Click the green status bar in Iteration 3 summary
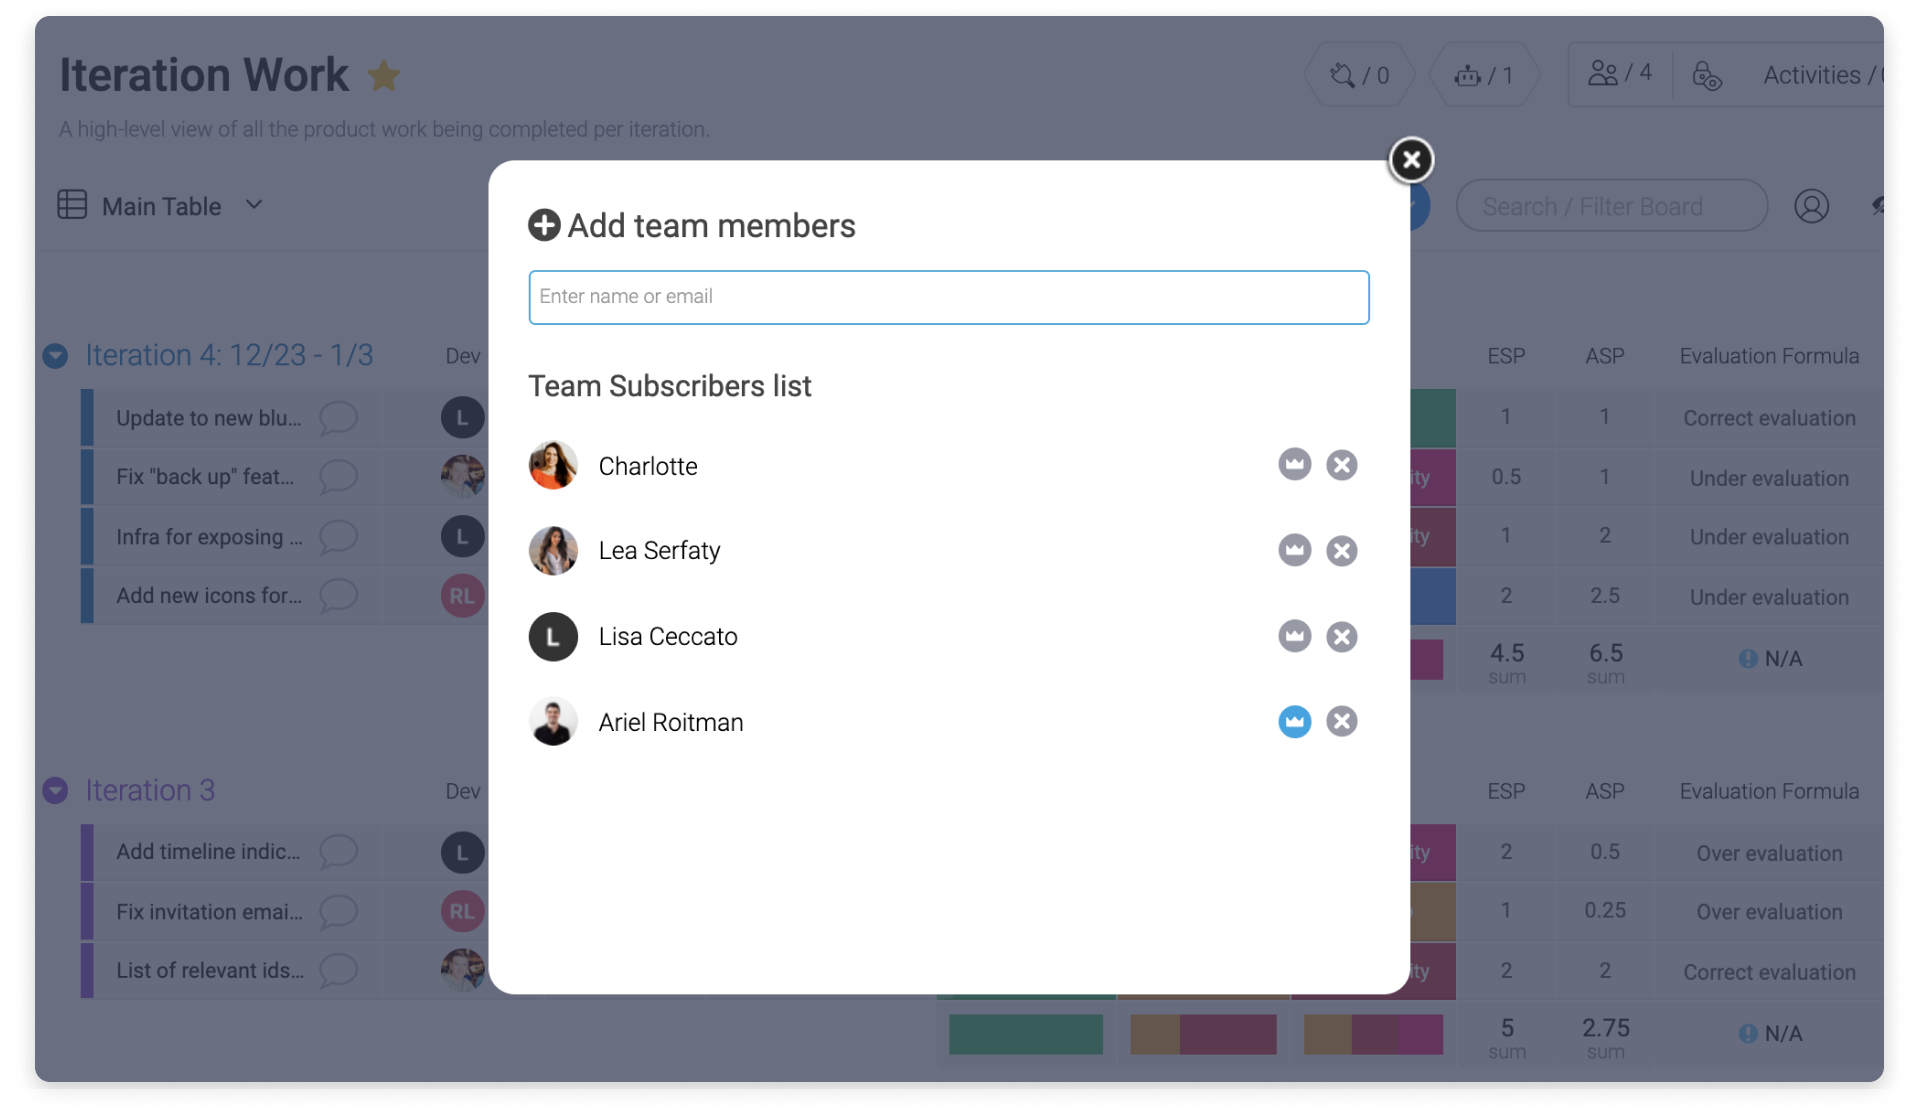The height and width of the screenshot is (1114, 1920). [1026, 1034]
